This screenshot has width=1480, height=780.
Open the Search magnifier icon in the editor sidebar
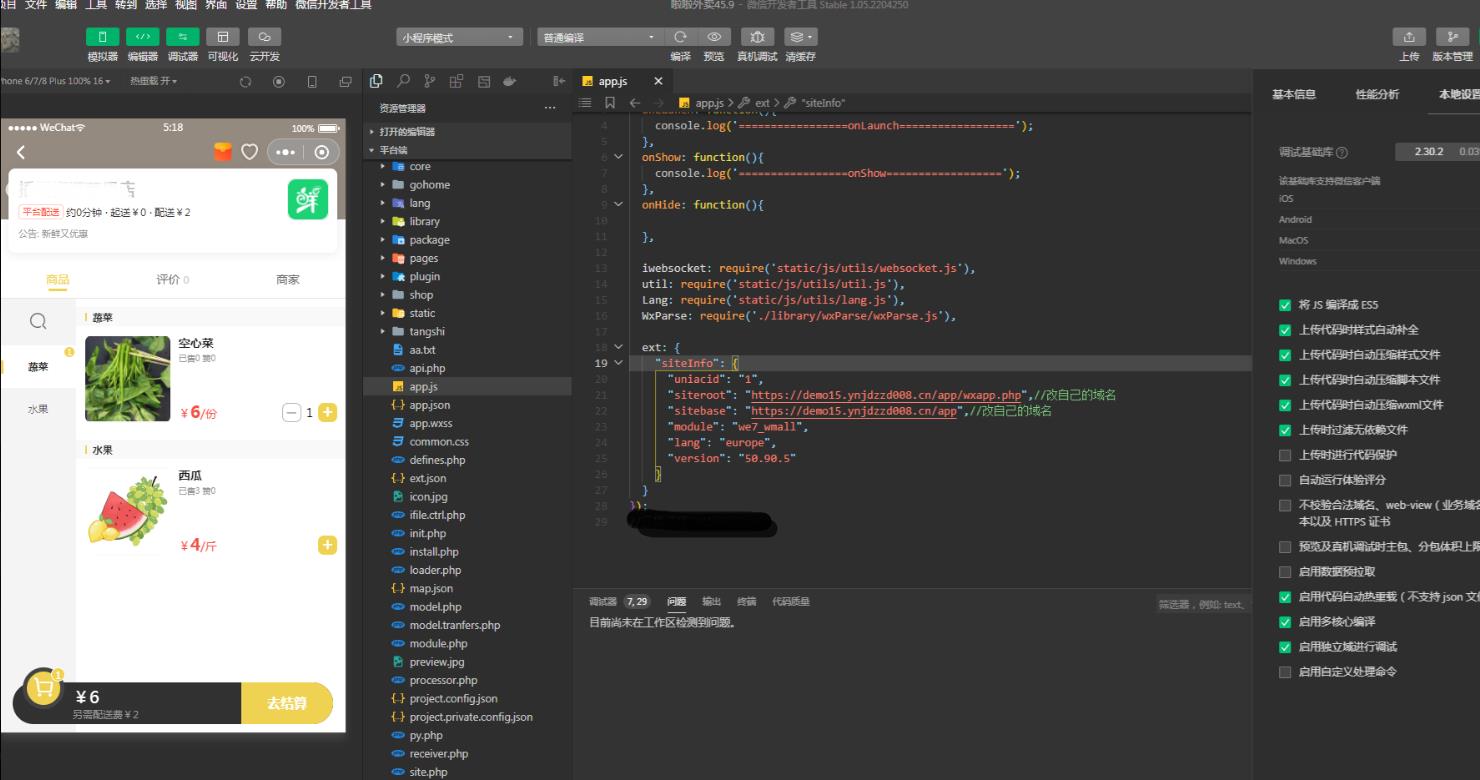403,81
